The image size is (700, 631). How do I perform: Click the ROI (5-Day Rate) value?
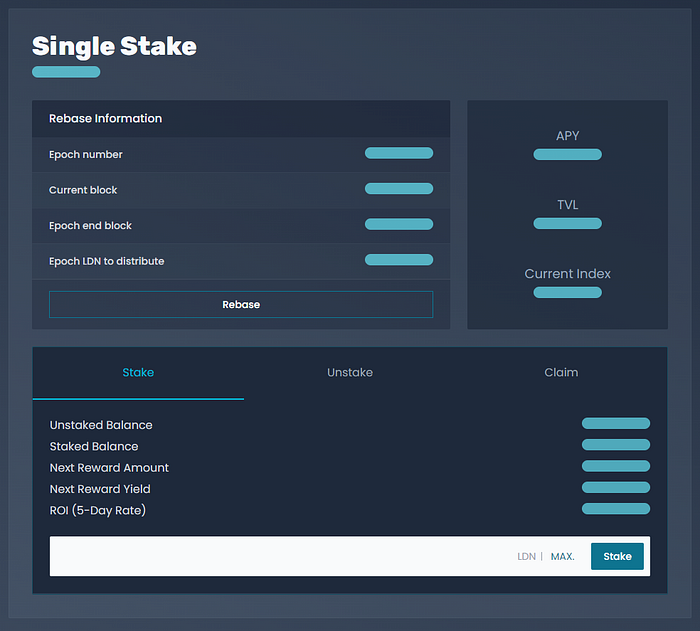615,509
